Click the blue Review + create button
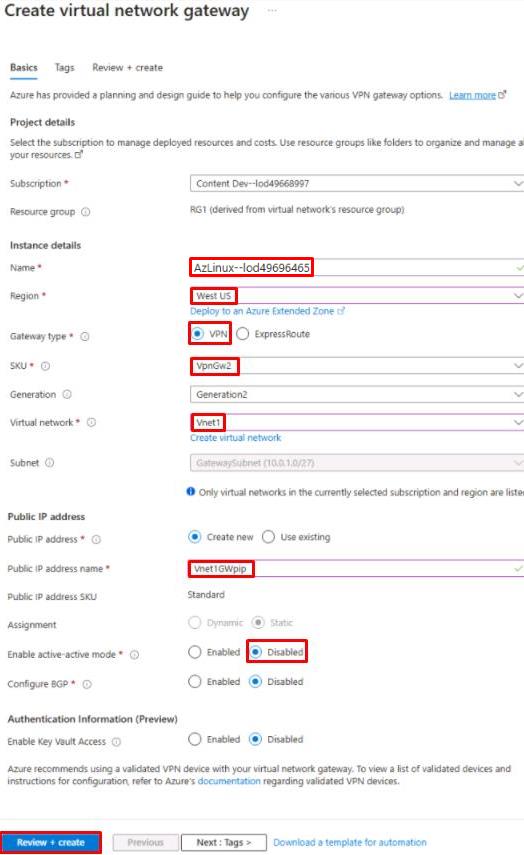 (51, 842)
